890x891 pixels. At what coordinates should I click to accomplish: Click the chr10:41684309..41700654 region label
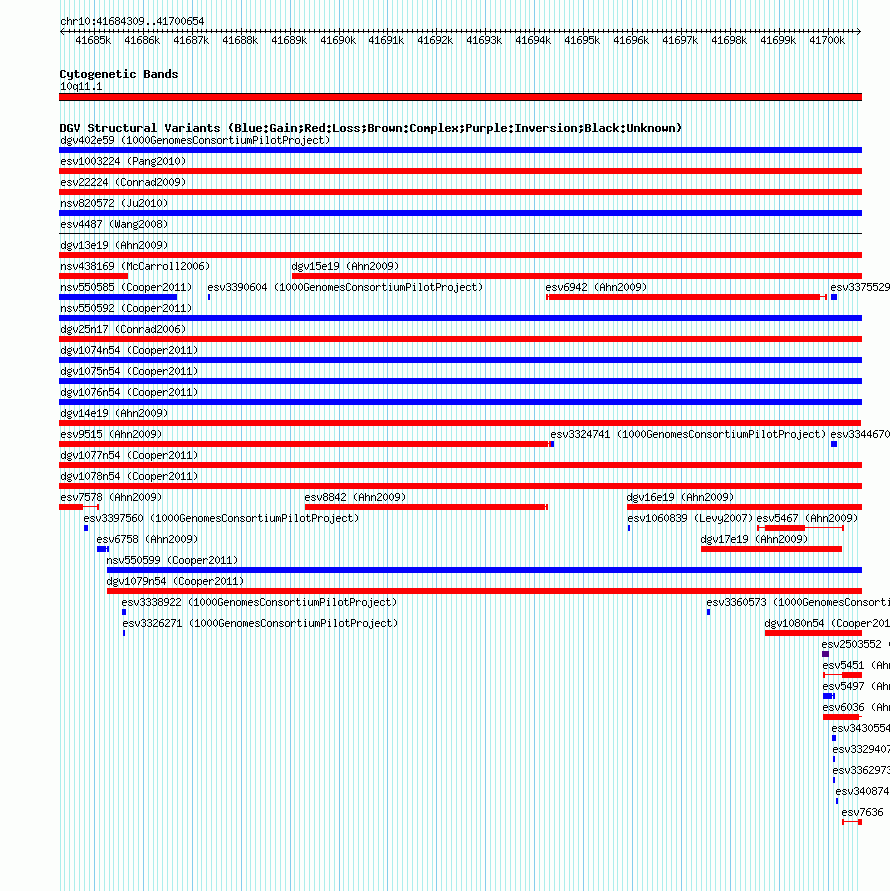tap(132, 21)
